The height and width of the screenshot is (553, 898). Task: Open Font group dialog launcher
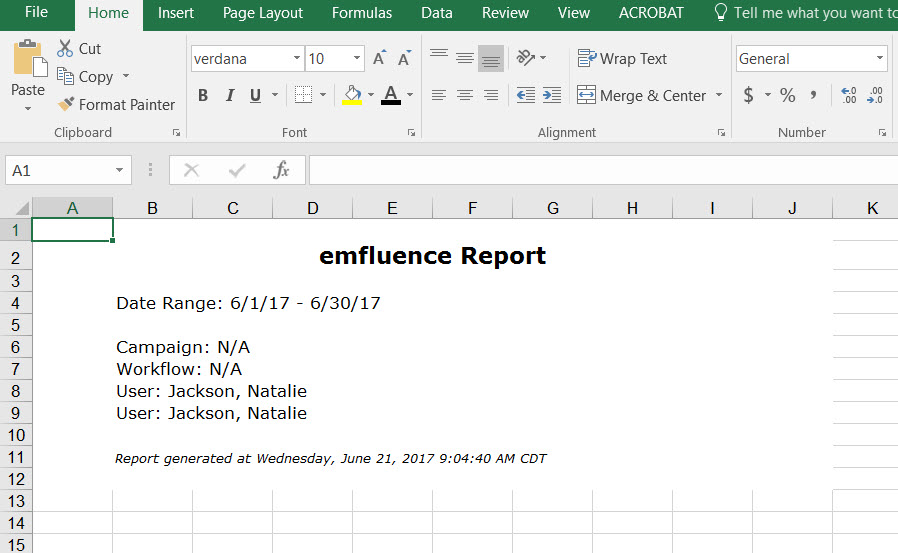click(x=411, y=133)
